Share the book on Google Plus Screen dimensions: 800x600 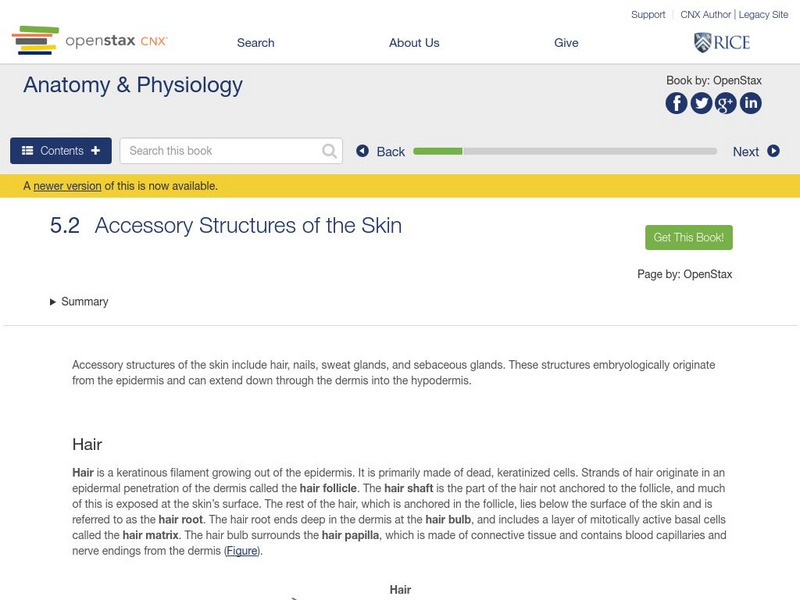pos(726,103)
